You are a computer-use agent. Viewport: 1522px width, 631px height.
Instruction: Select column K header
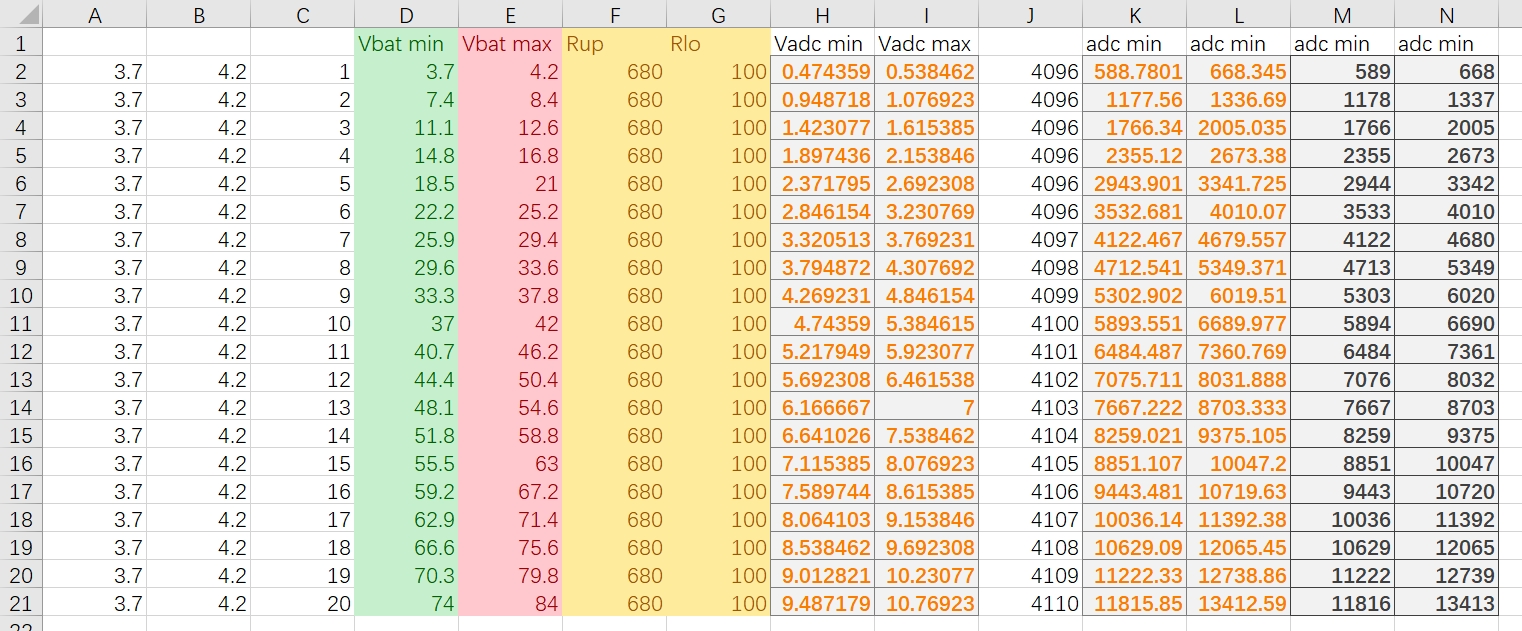[1135, 14]
